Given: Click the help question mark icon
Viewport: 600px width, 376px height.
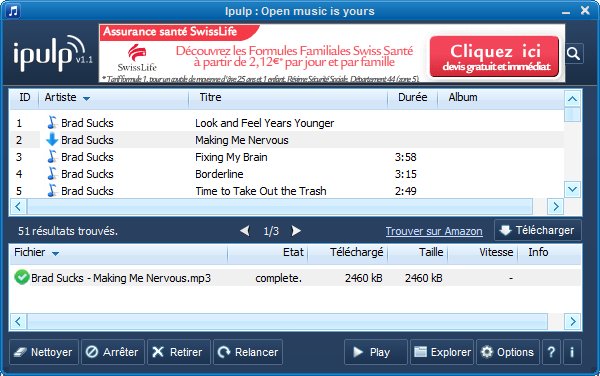Looking at the screenshot, I should point(551,352).
